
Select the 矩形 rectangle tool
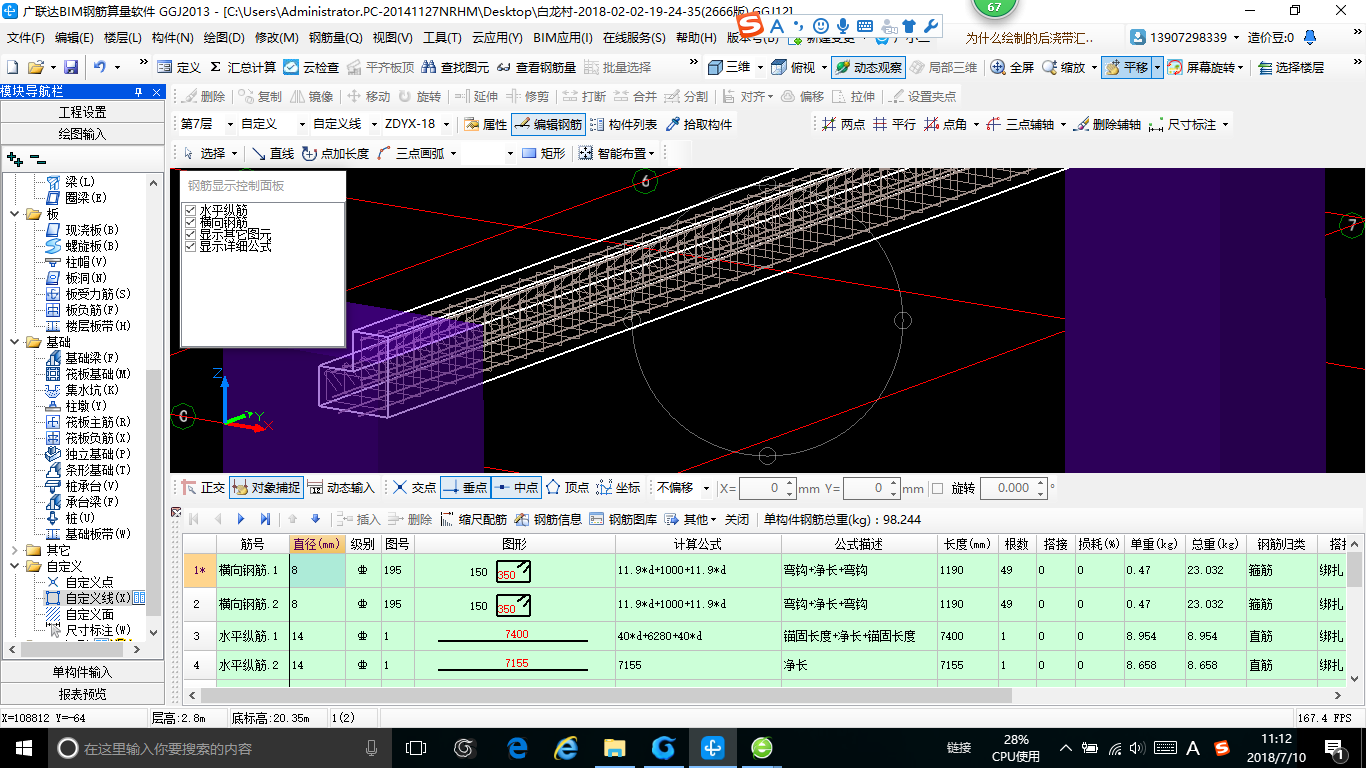(x=543, y=153)
